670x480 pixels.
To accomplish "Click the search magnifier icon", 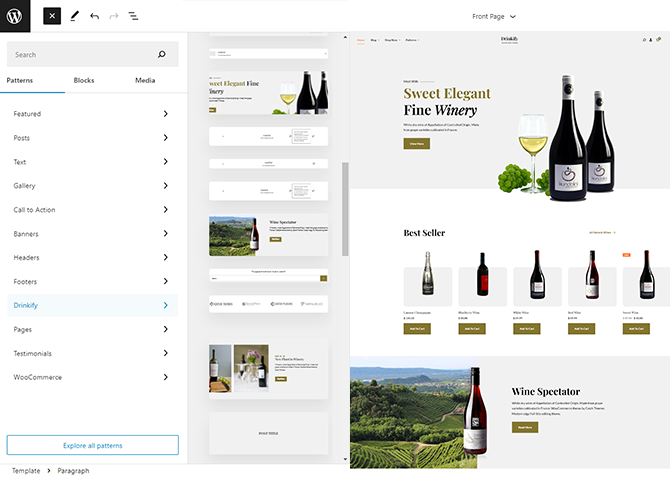I will click(x=162, y=55).
